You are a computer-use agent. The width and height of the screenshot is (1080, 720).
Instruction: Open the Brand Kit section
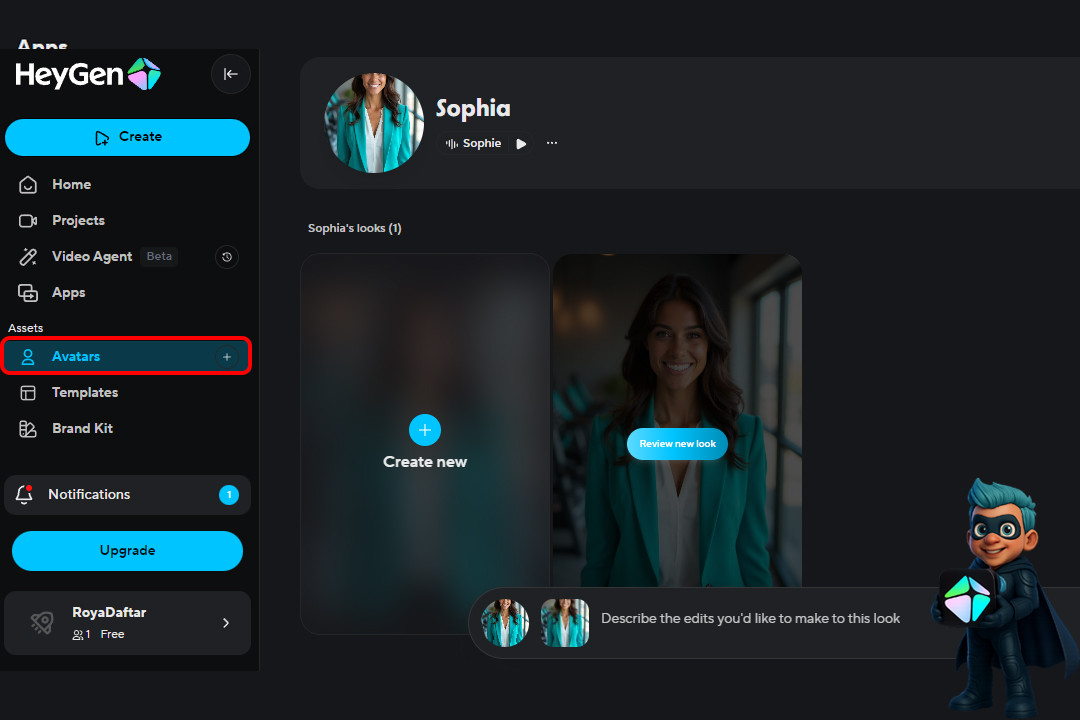81,428
